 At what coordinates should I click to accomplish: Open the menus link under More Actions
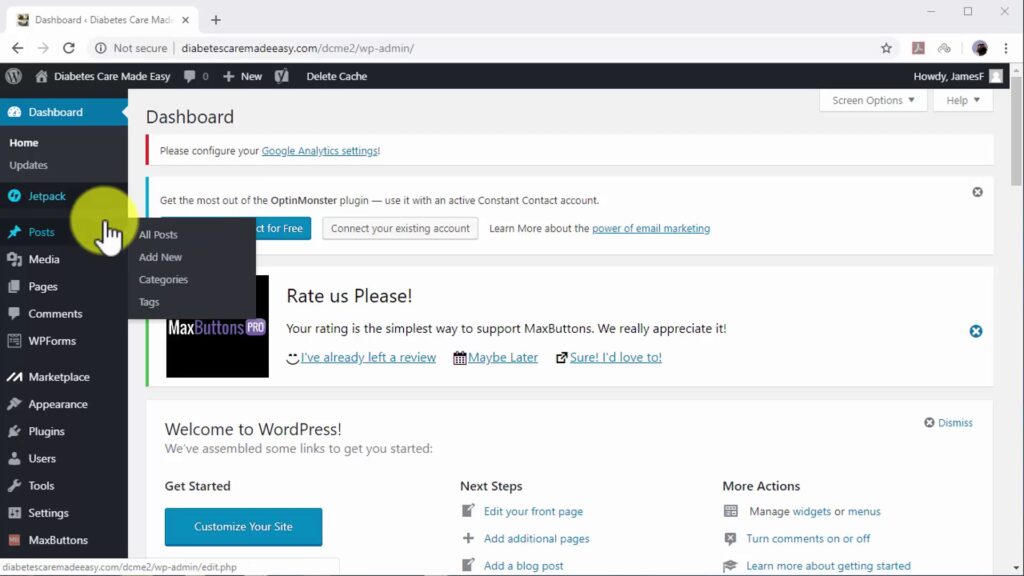864,511
